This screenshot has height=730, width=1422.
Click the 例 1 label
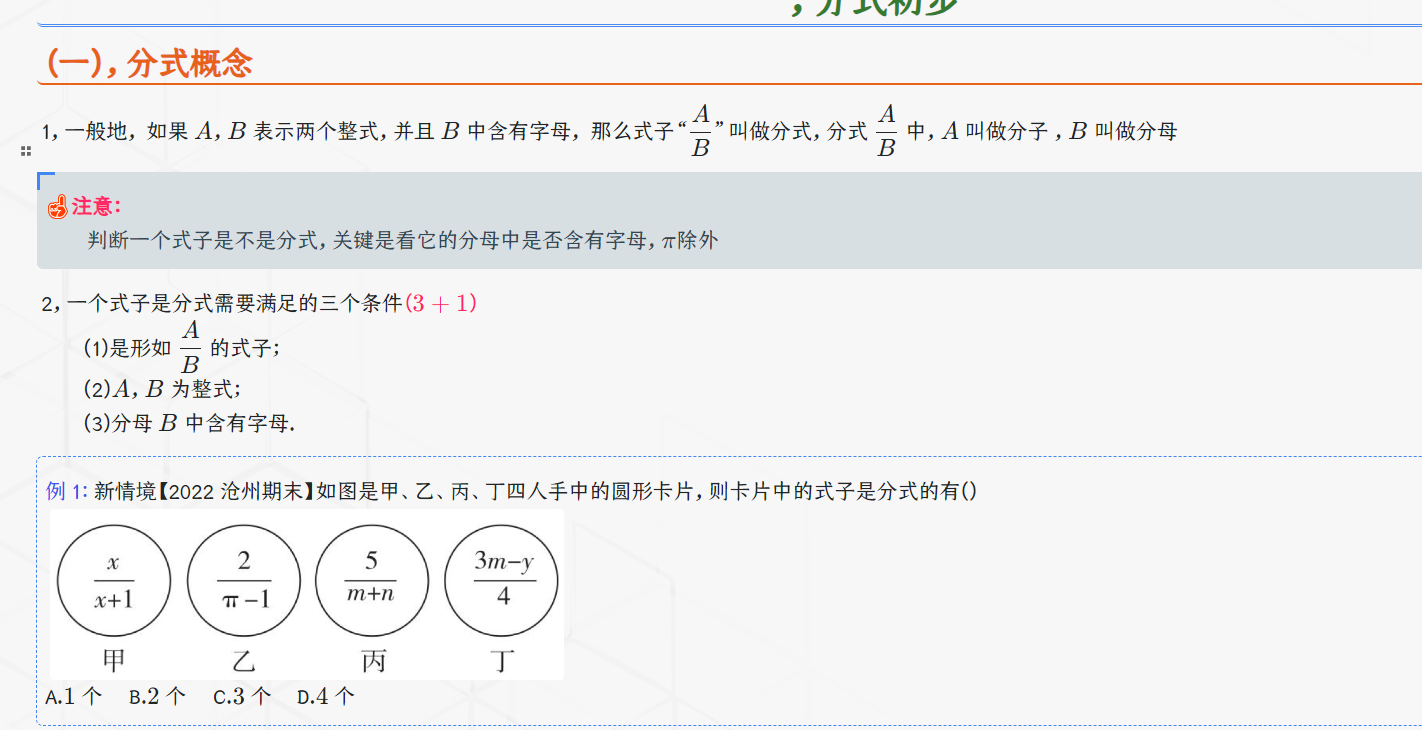click(63, 490)
